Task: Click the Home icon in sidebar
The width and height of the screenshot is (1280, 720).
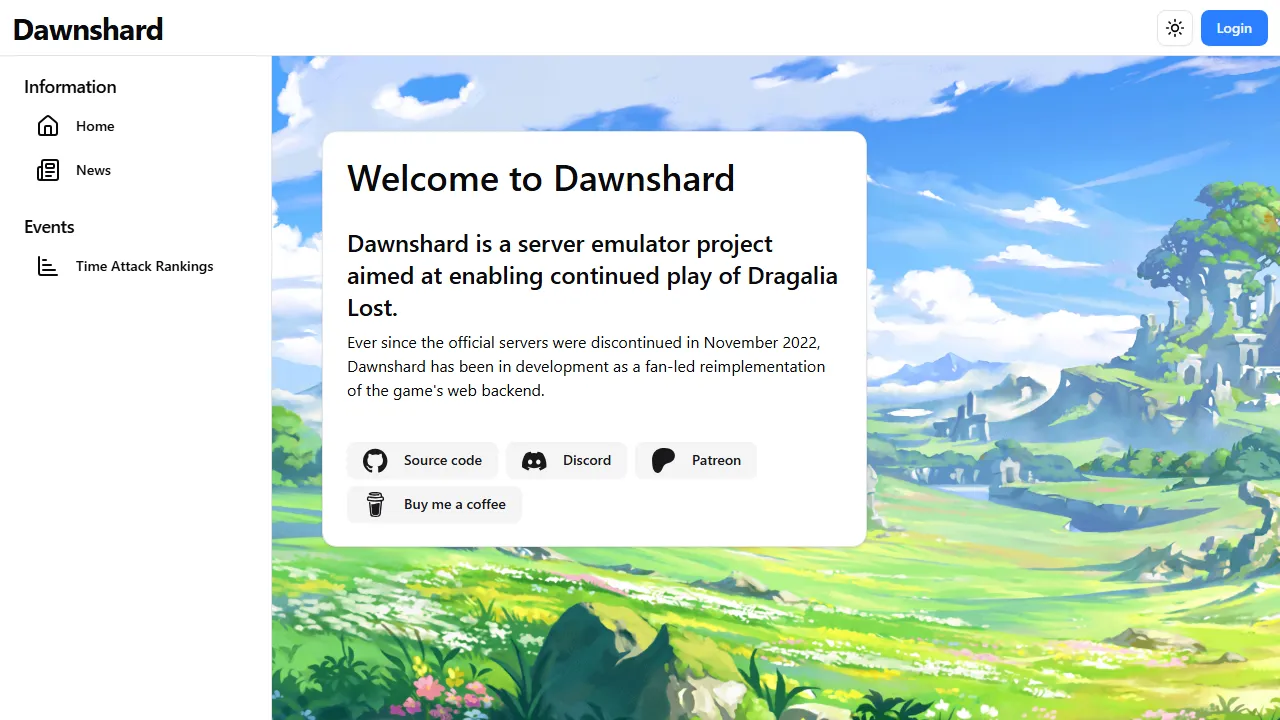Action: pyautogui.click(x=48, y=126)
